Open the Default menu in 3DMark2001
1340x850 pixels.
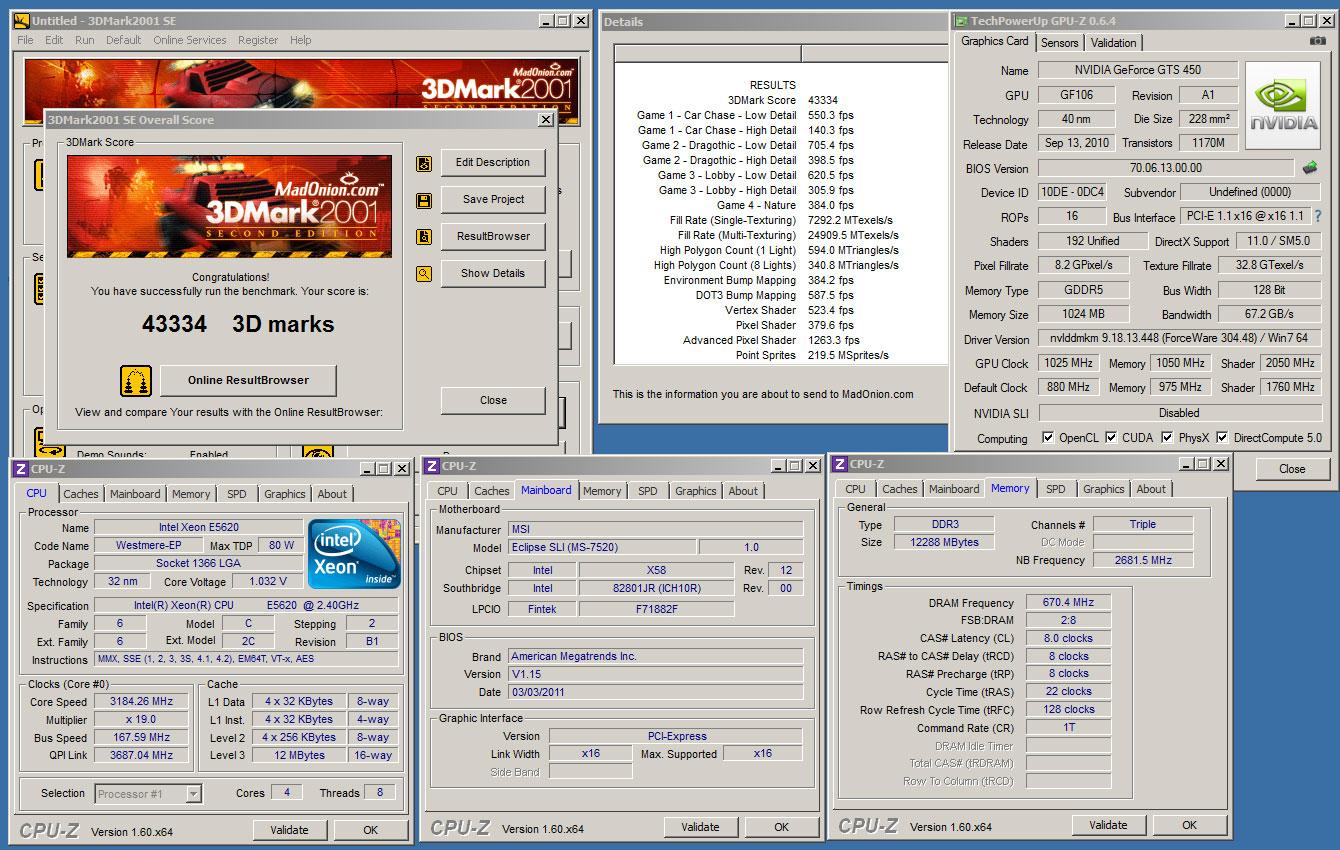click(x=124, y=40)
